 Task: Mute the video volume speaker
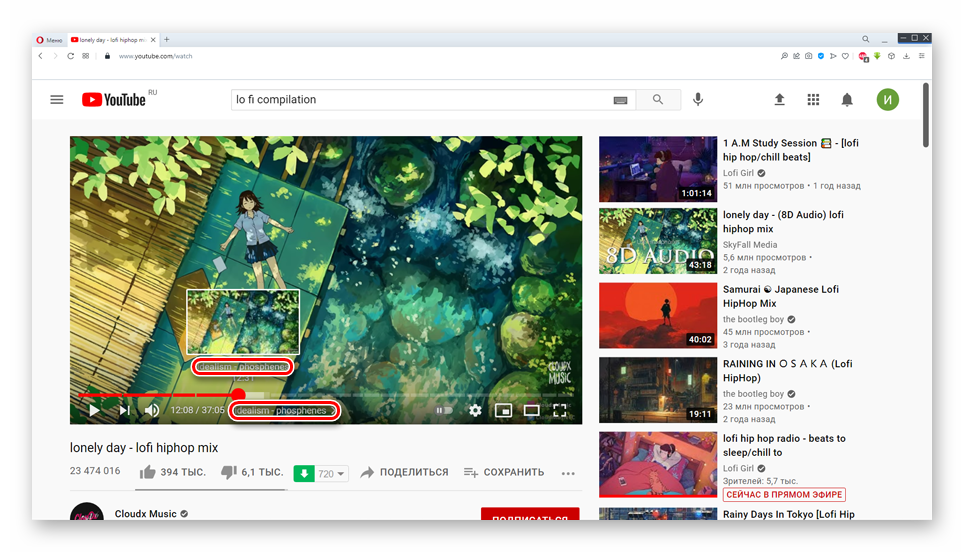click(x=151, y=410)
